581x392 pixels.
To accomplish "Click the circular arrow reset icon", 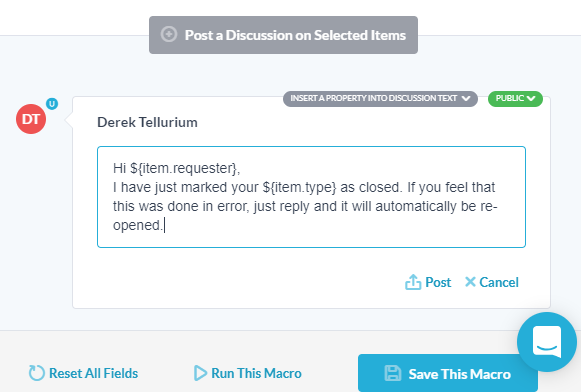I will click(37, 373).
